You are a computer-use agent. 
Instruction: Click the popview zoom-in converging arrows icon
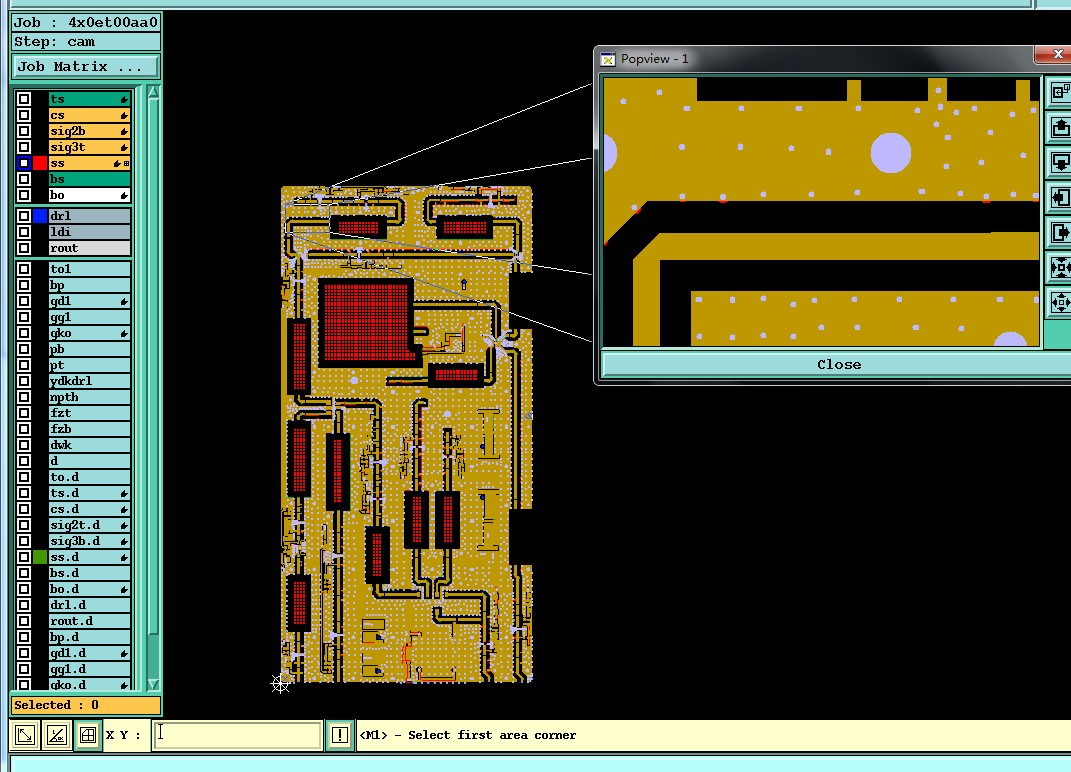pyautogui.click(x=1059, y=267)
